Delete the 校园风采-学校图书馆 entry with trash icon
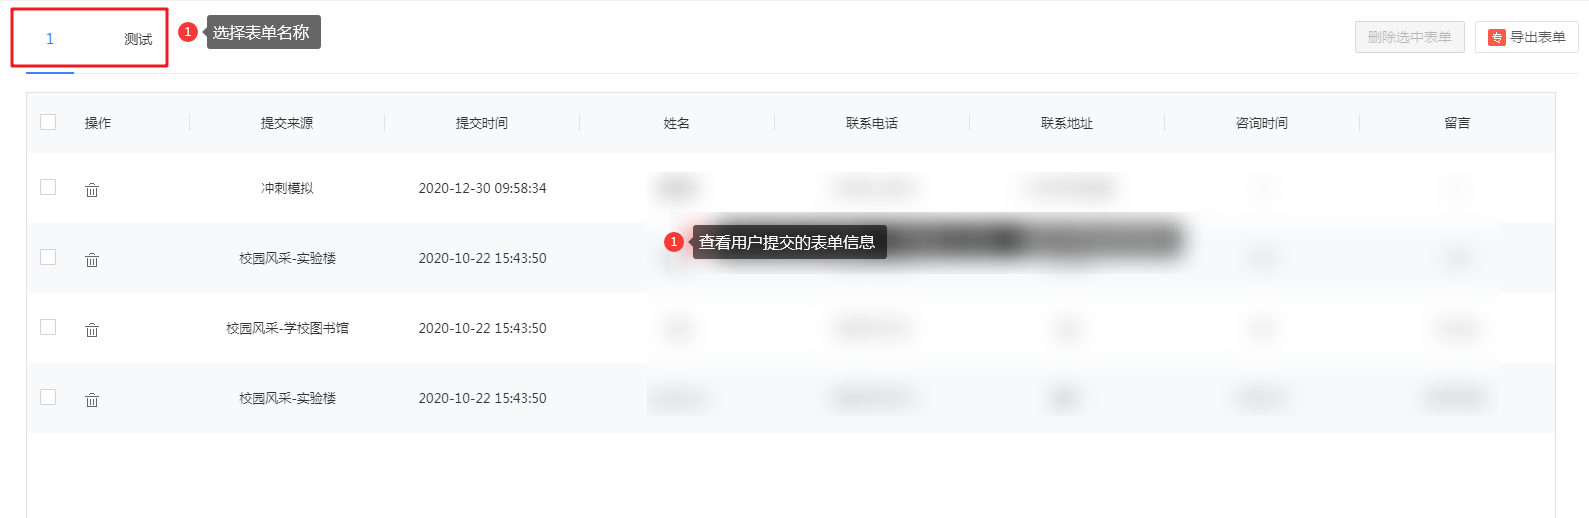This screenshot has height=518, width=1589. [x=92, y=329]
